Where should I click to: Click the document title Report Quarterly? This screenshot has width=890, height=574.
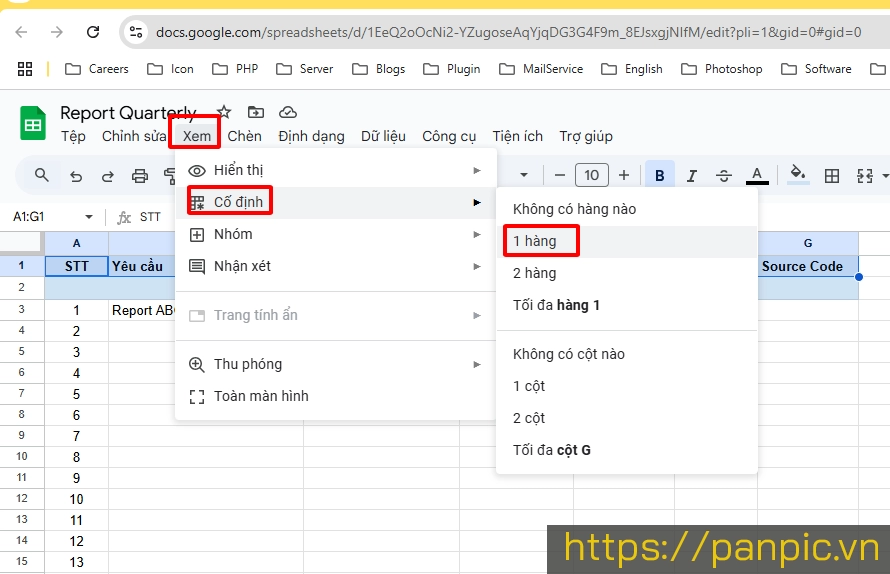pos(128,113)
